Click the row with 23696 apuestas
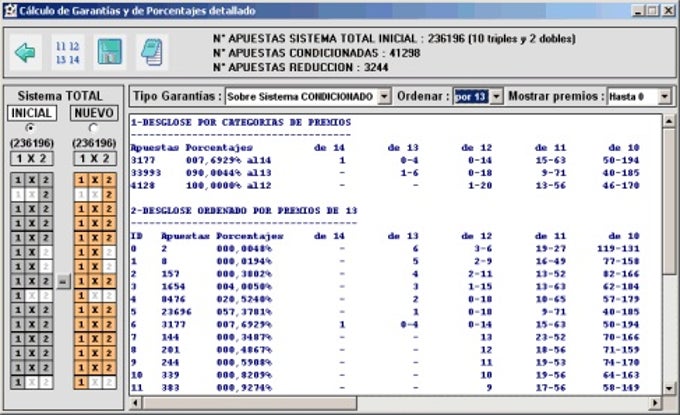The width and height of the screenshot is (680, 415). pyautogui.click(x=385, y=312)
